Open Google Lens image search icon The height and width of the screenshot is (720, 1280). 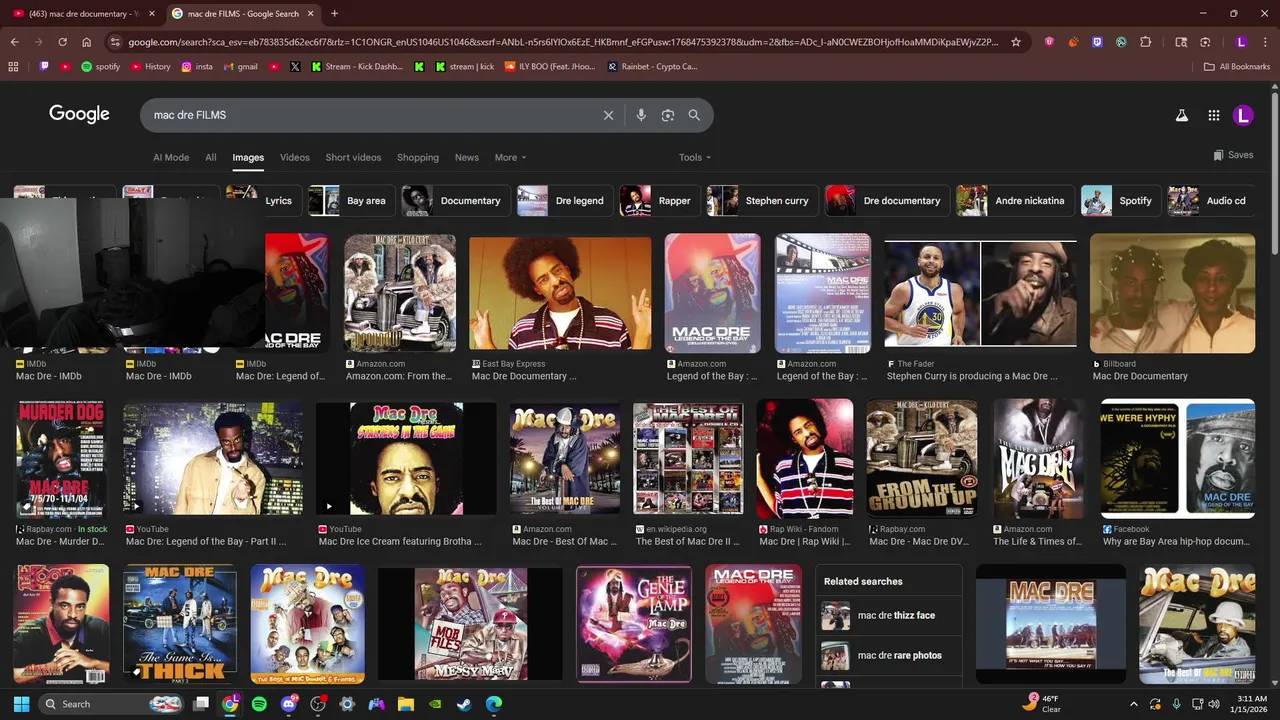[x=668, y=115]
